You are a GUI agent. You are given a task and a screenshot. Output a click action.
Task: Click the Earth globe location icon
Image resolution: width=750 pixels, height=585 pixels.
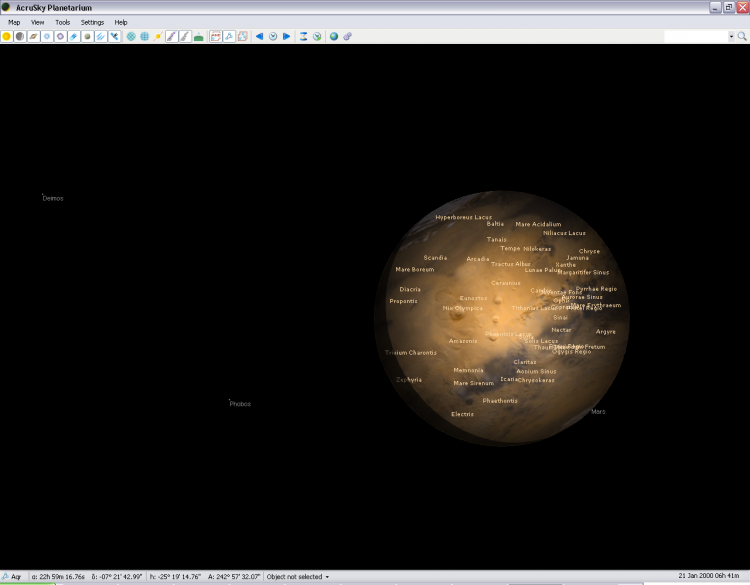click(334, 36)
